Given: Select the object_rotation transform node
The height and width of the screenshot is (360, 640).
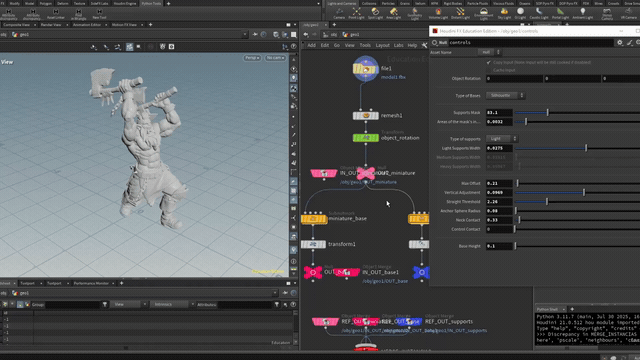Looking at the screenshot, I should point(365,138).
